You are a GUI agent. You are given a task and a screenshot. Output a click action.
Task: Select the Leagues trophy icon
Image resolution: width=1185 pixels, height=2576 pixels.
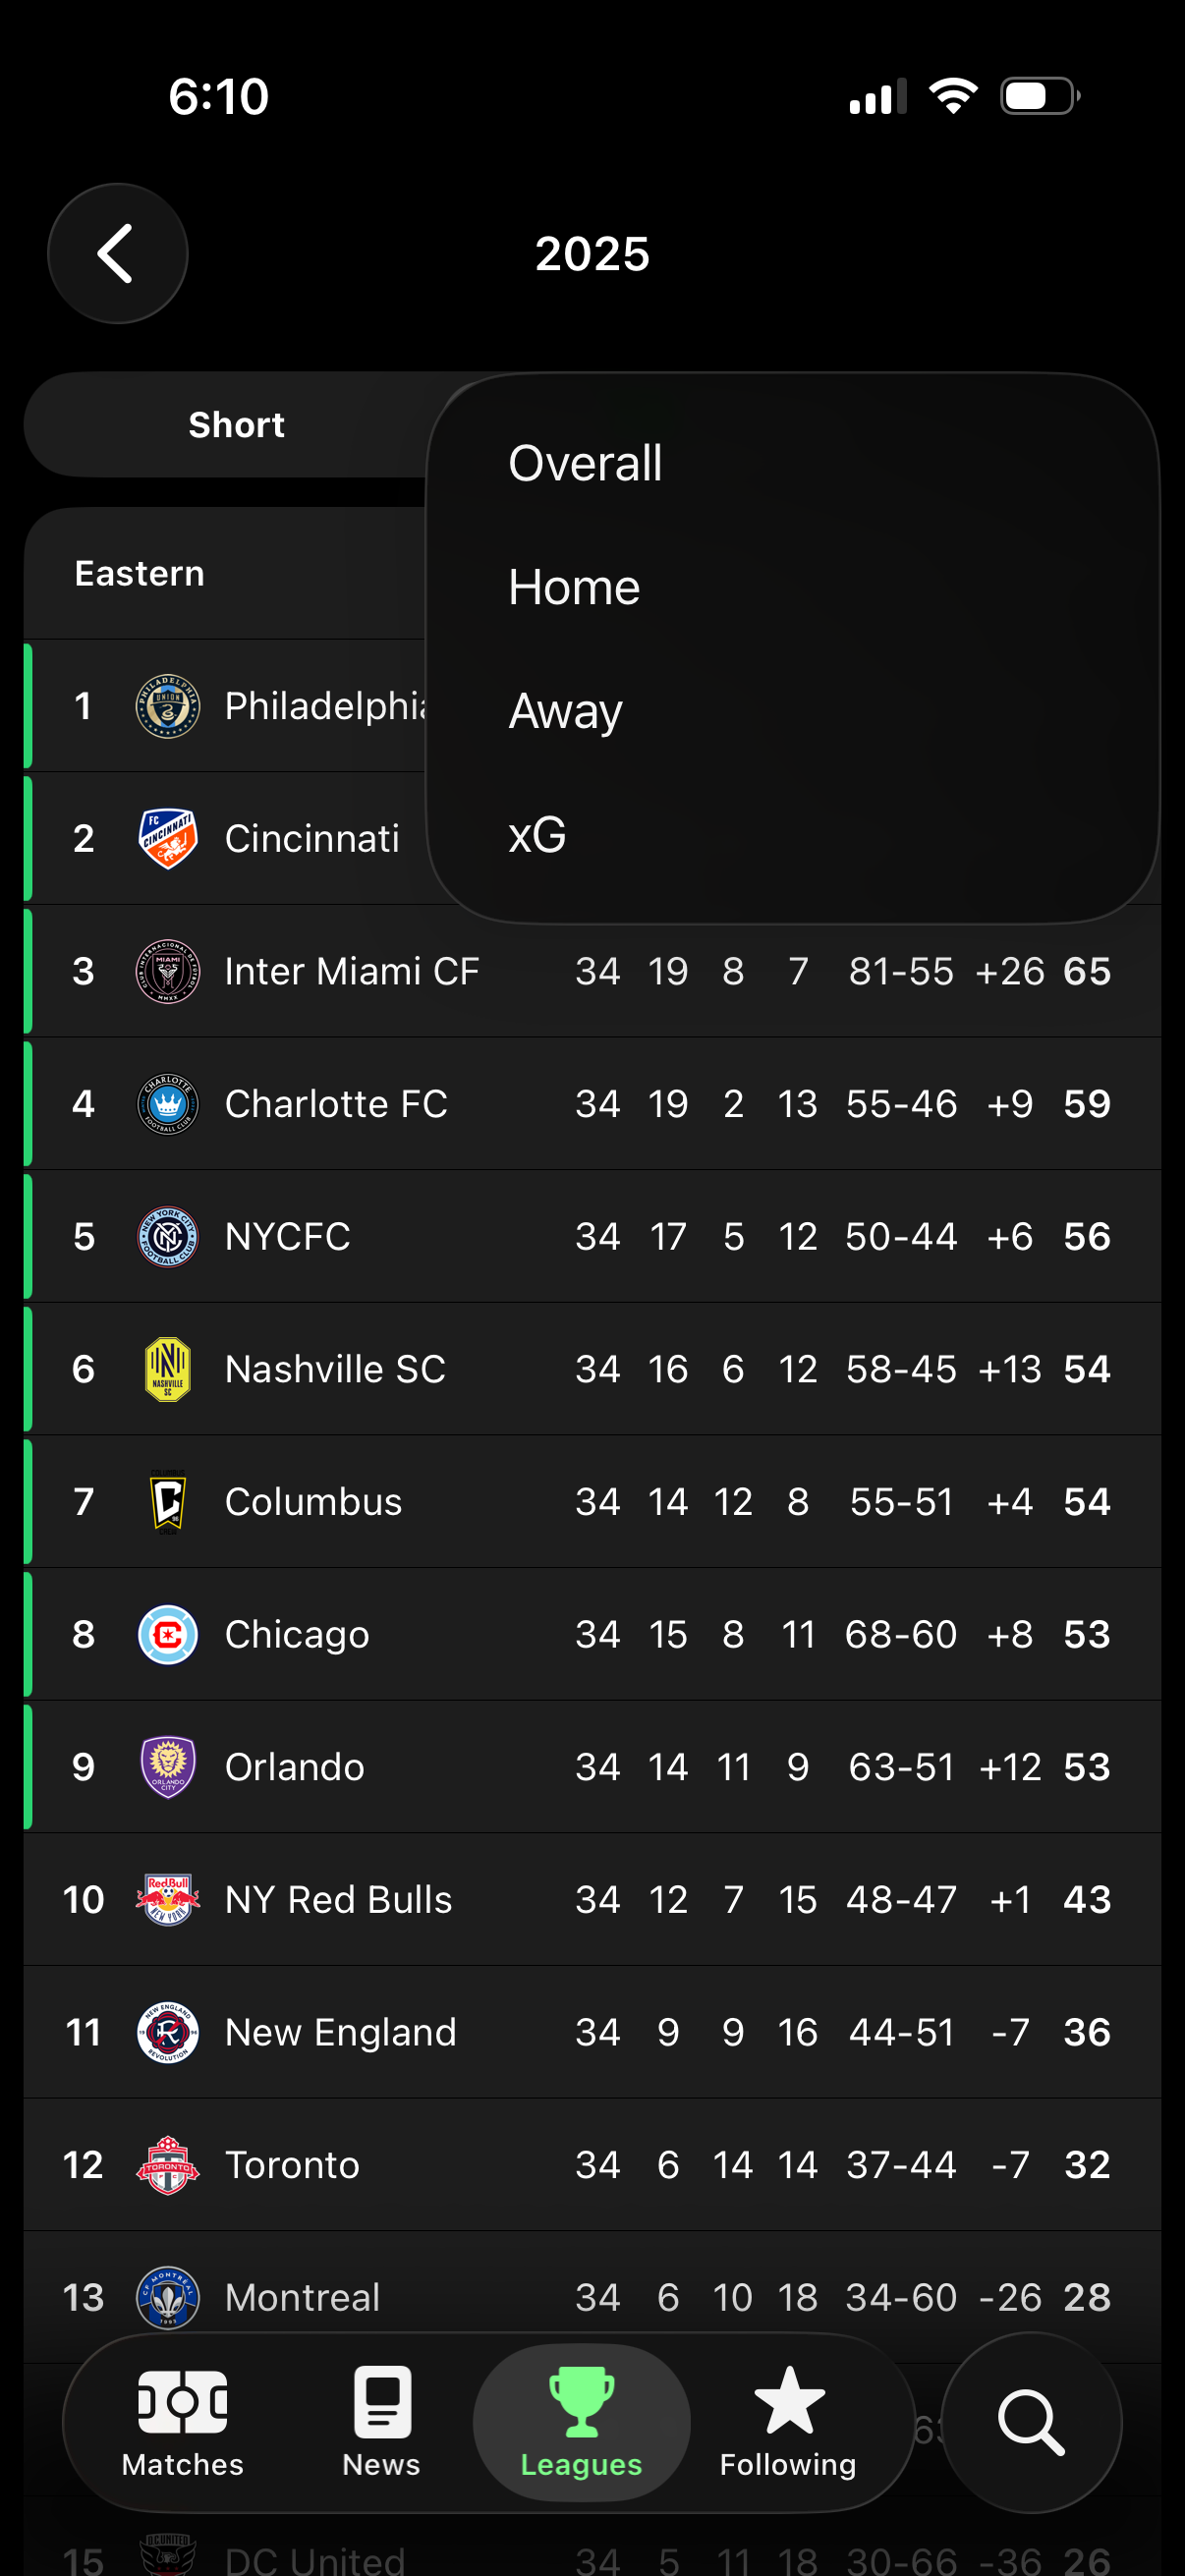click(581, 2400)
